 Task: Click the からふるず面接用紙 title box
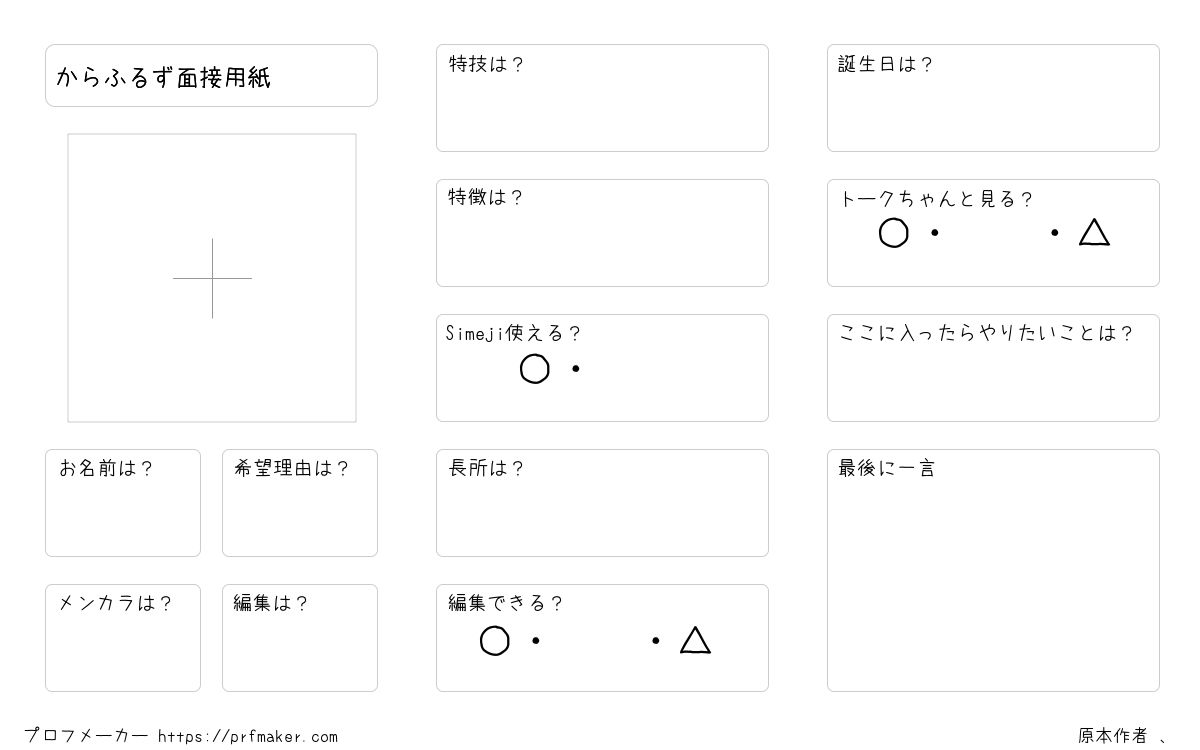211,75
